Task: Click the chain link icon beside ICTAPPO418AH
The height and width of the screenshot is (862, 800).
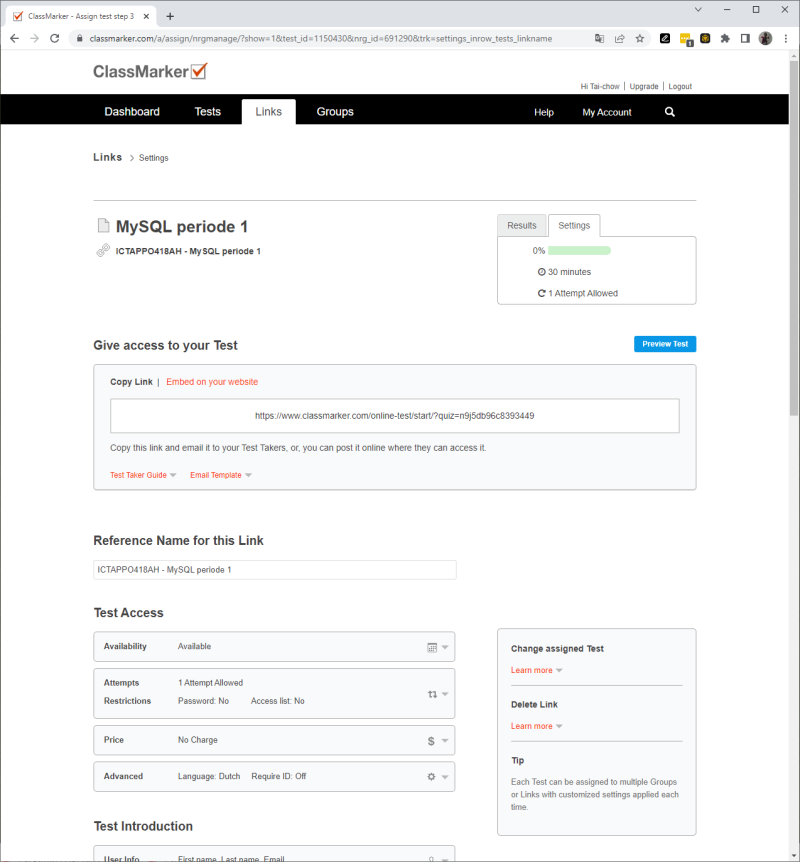Action: click(x=103, y=251)
